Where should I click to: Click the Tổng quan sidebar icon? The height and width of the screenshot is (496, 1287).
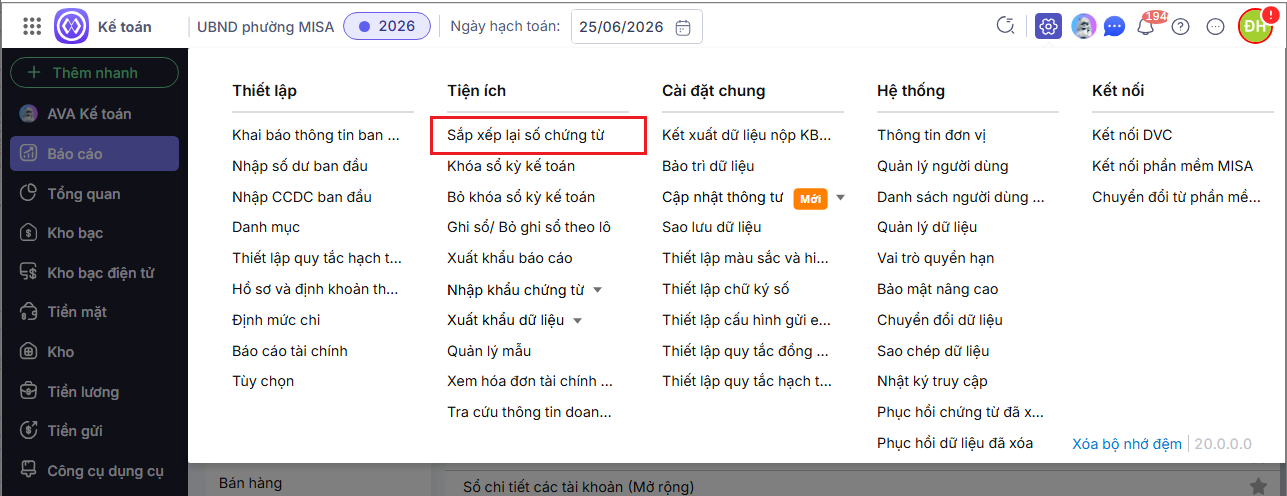pos(29,194)
